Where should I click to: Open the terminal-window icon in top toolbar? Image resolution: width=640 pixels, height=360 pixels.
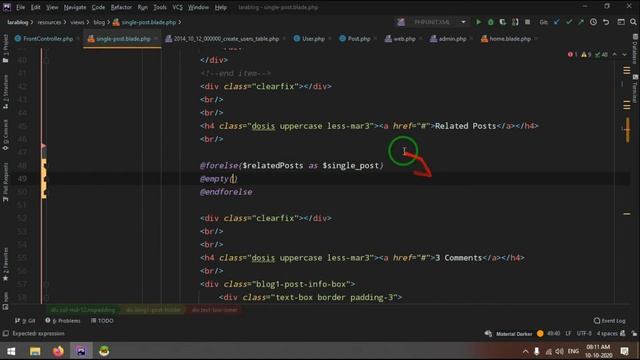621,22
